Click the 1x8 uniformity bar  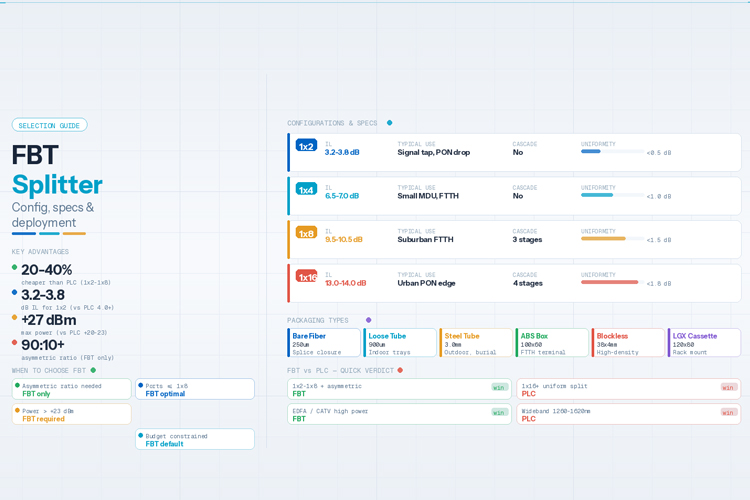[612, 238]
